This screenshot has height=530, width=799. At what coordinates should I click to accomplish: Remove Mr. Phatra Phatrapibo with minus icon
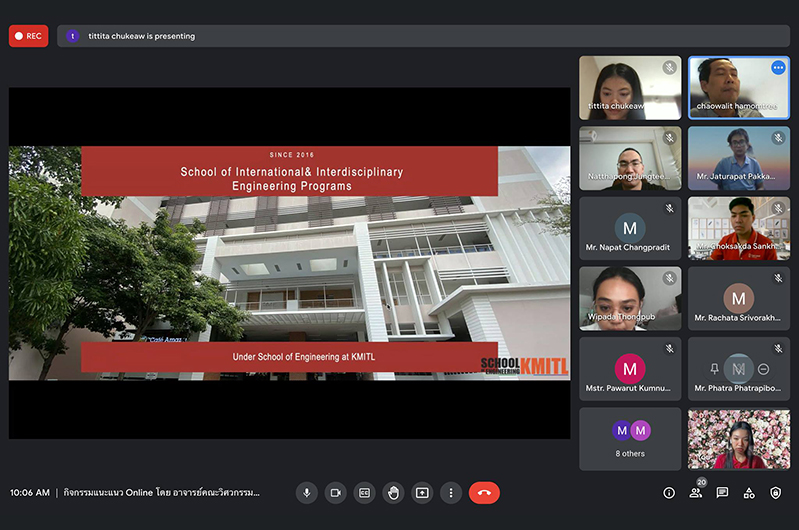(763, 368)
